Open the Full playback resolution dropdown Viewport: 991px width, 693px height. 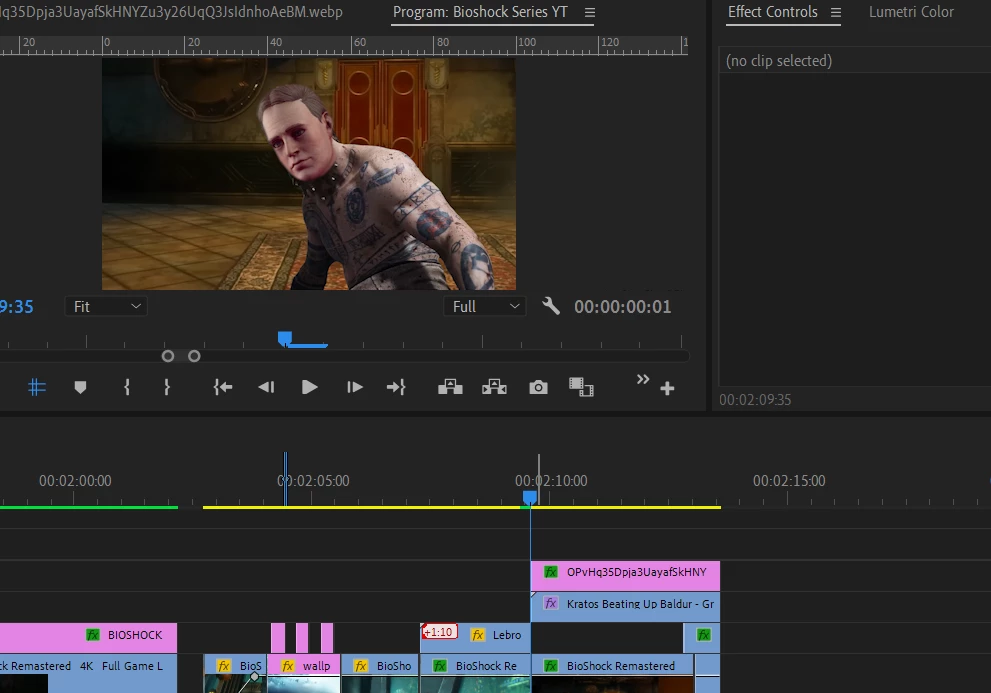coord(484,307)
